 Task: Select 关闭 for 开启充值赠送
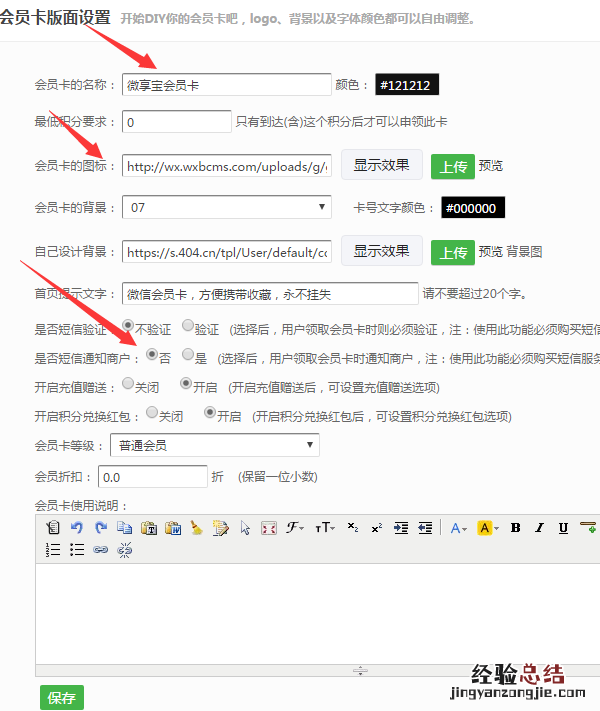click(x=128, y=383)
